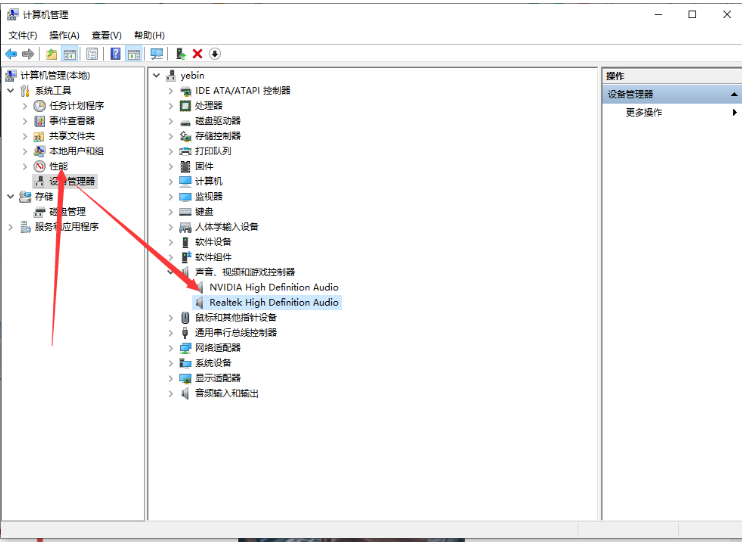Select NVIDIA High Definition Audio device
The height and width of the screenshot is (542, 742).
[273, 287]
